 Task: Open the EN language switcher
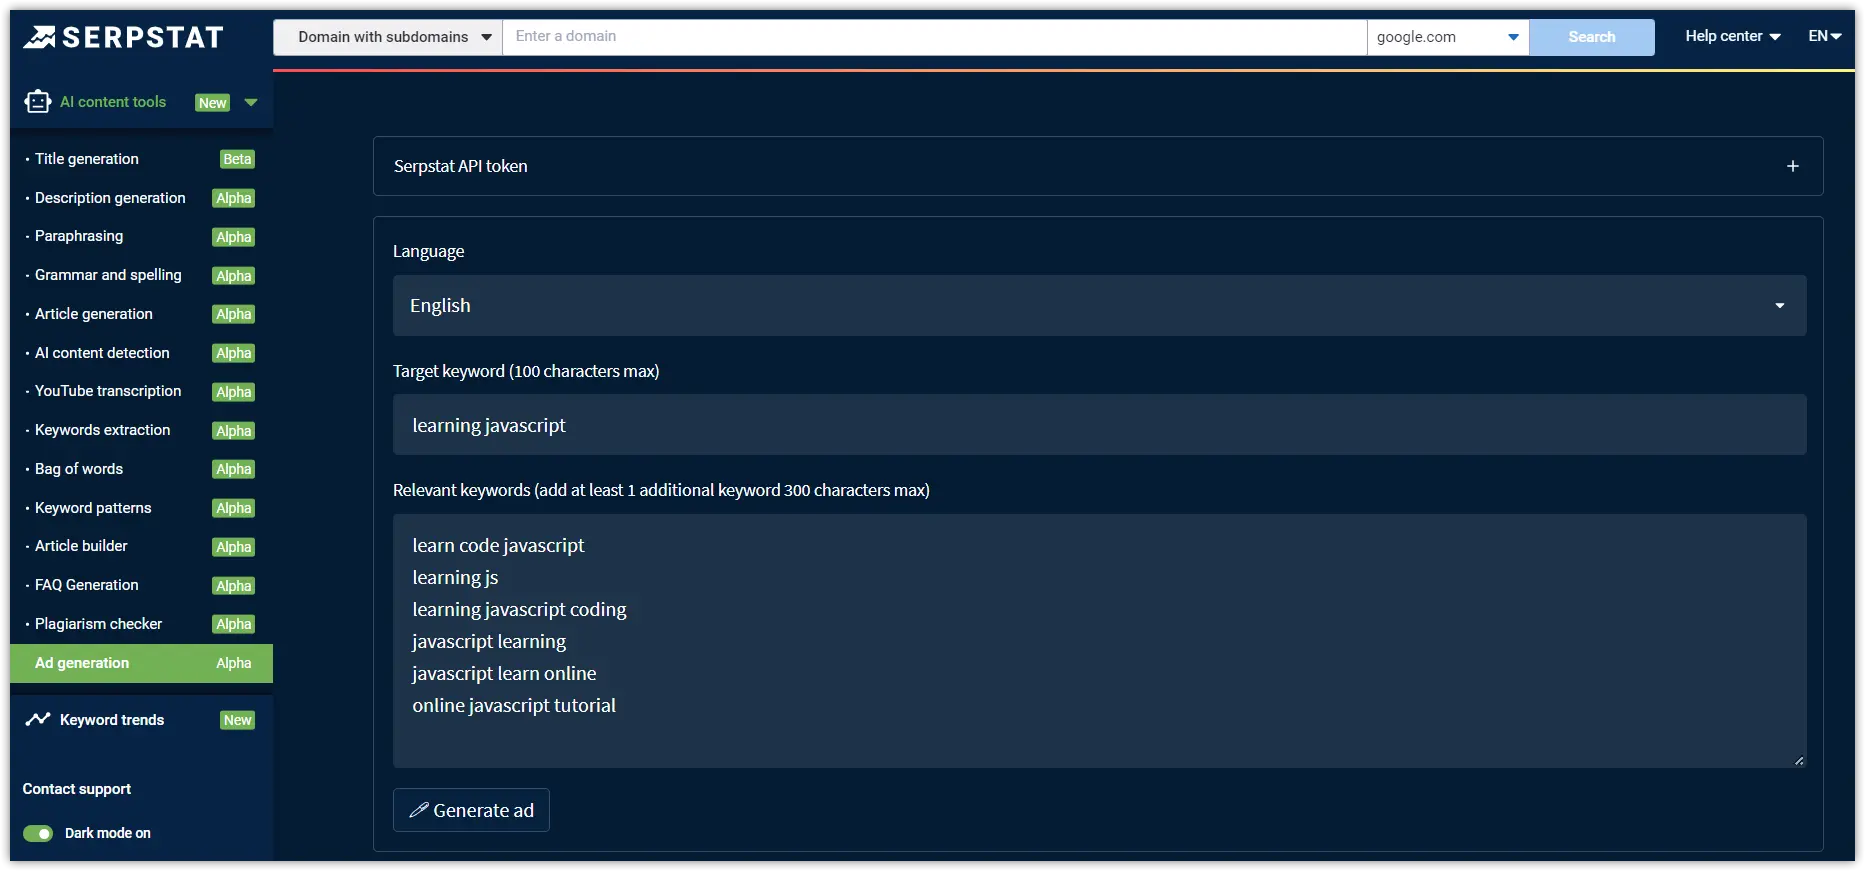(x=1824, y=36)
